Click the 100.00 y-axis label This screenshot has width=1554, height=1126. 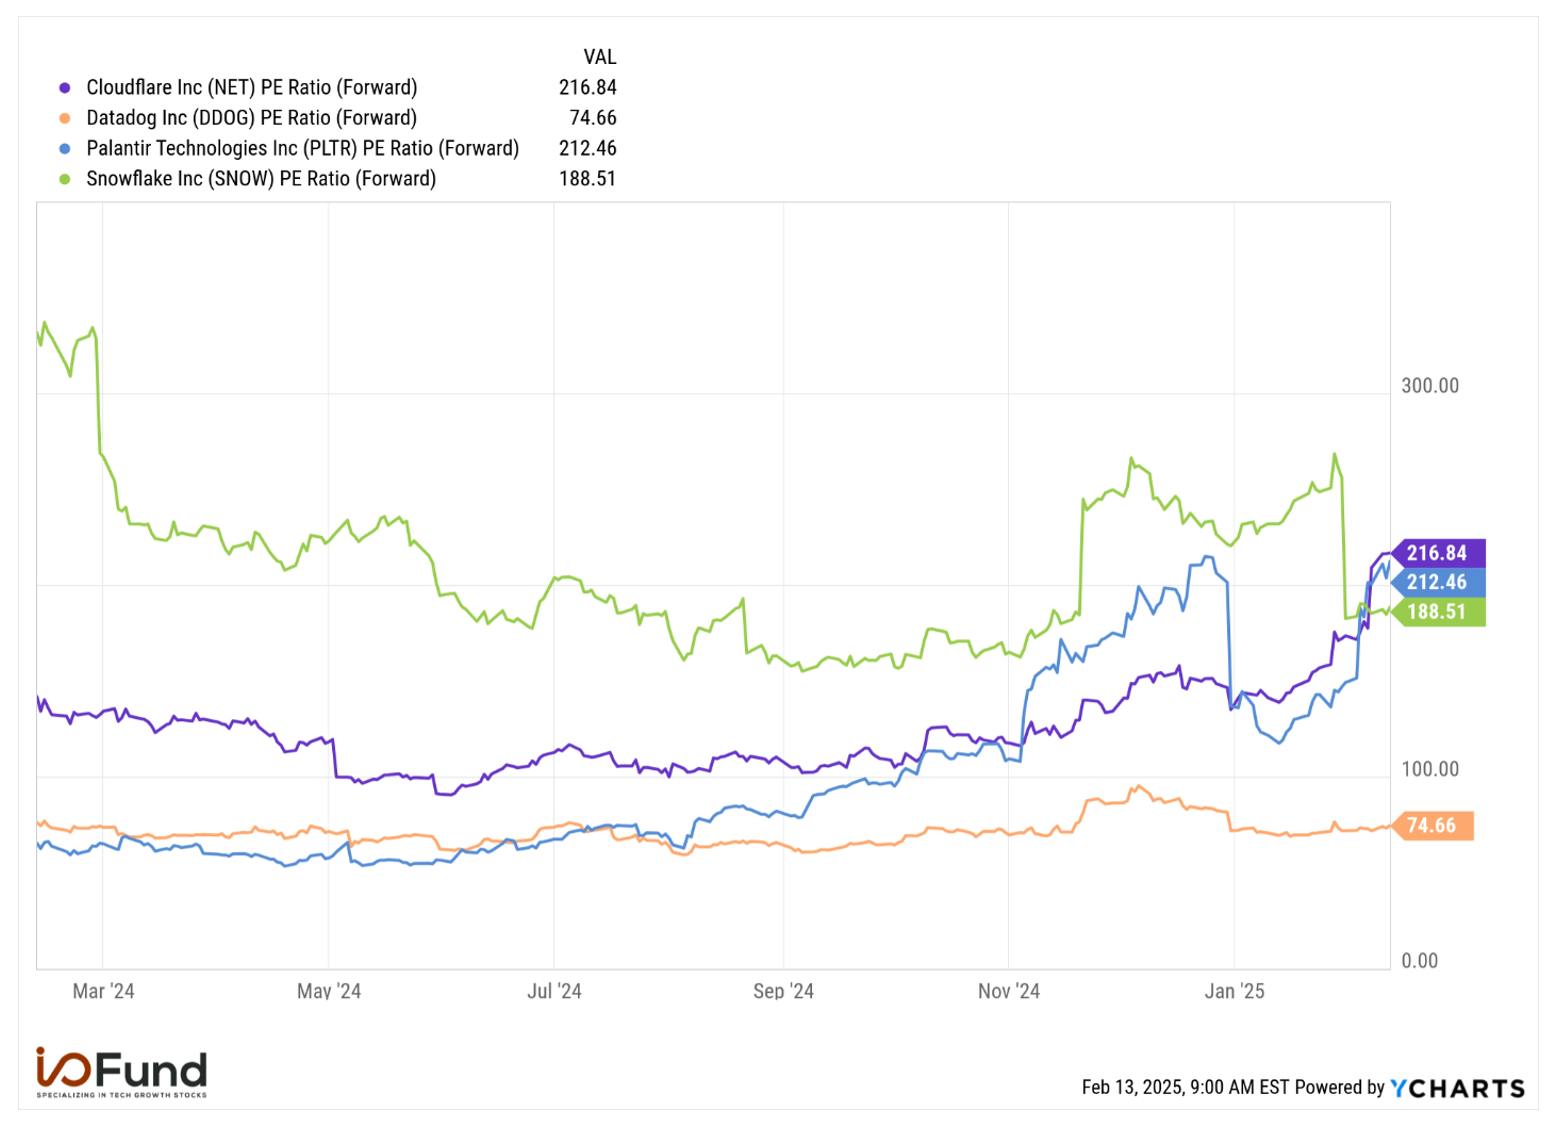[1430, 769]
